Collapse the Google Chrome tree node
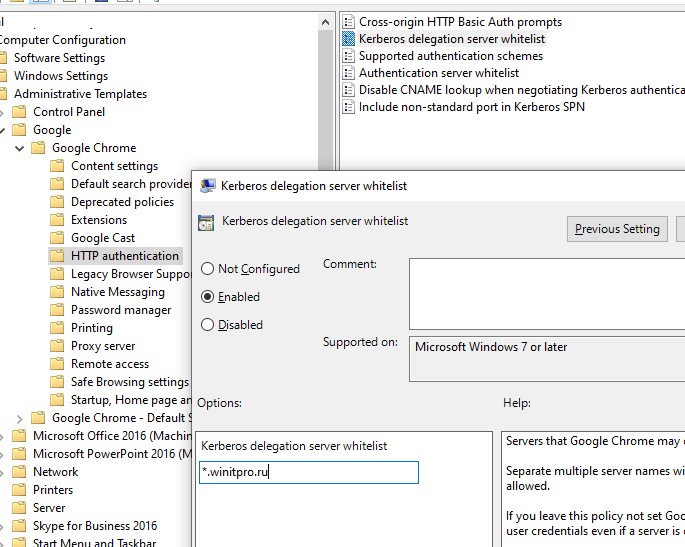The height and width of the screenshot is (547, 685). click(19, 148)
